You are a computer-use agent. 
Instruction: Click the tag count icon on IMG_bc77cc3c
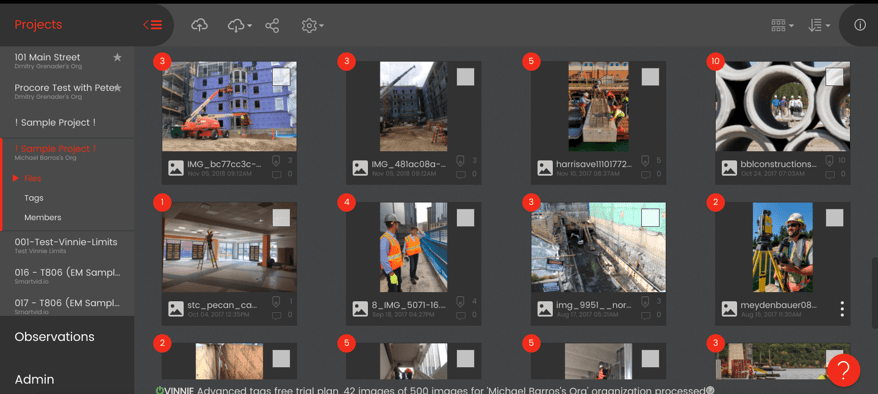[276, 161]
